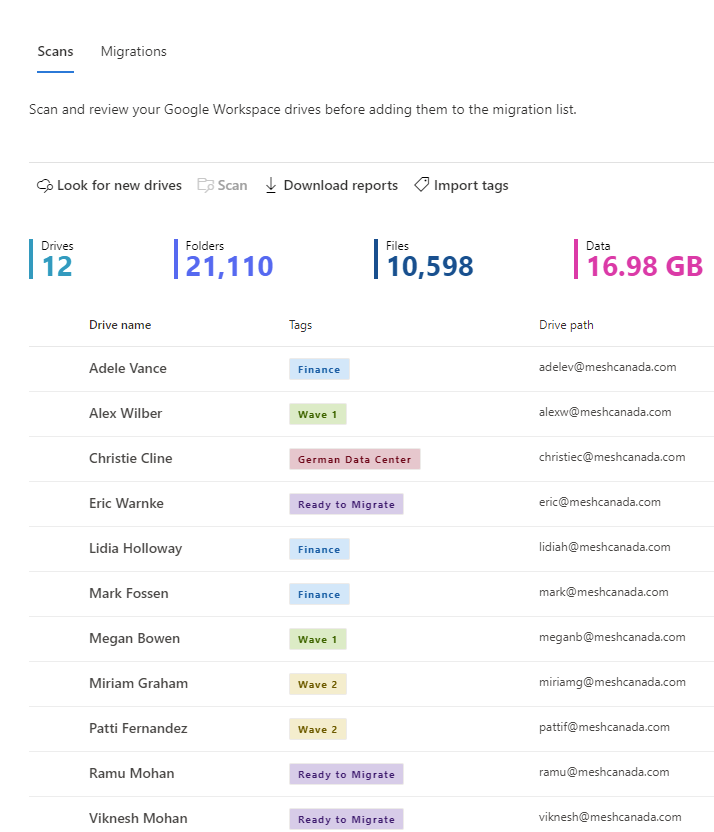Viewport: 714px width, 832px height.
Task: Click the Wave 2 tag on Miriam Graham
Action: 318,684
